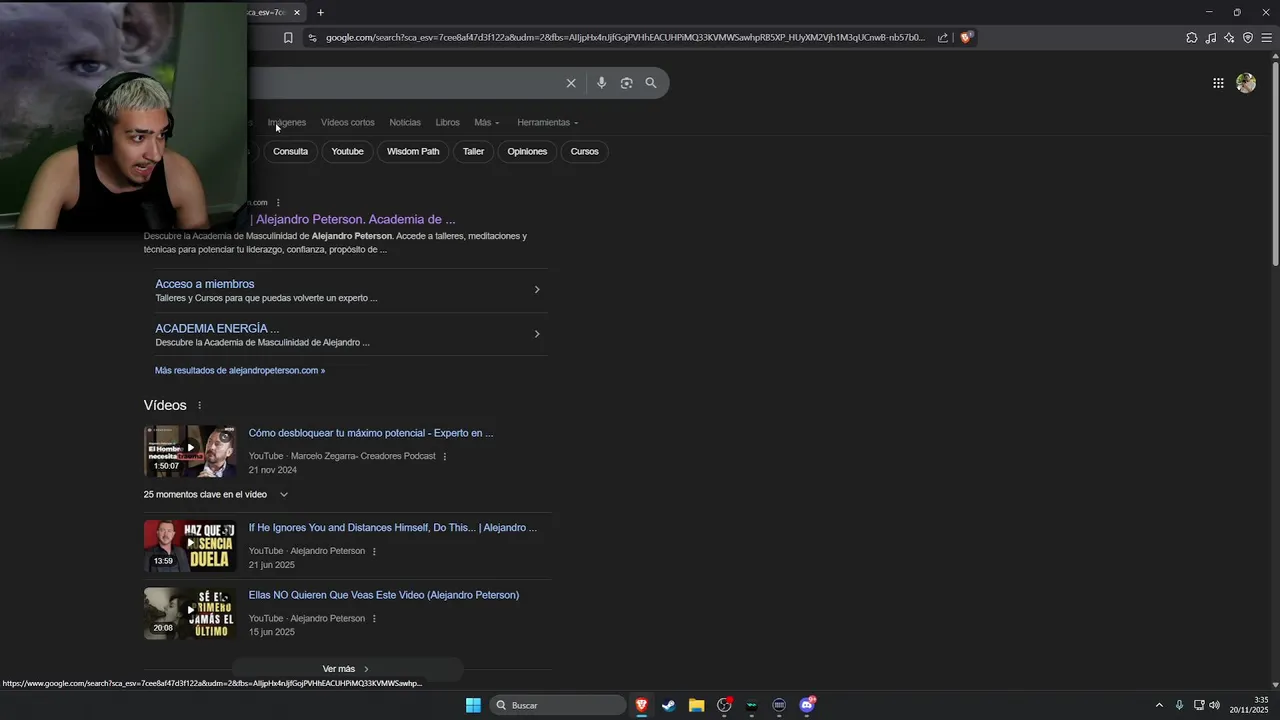This screenshot has height=720, width=1280.
Task: Open the browser extensions puzzle icon
Action: click(1192, 38)
